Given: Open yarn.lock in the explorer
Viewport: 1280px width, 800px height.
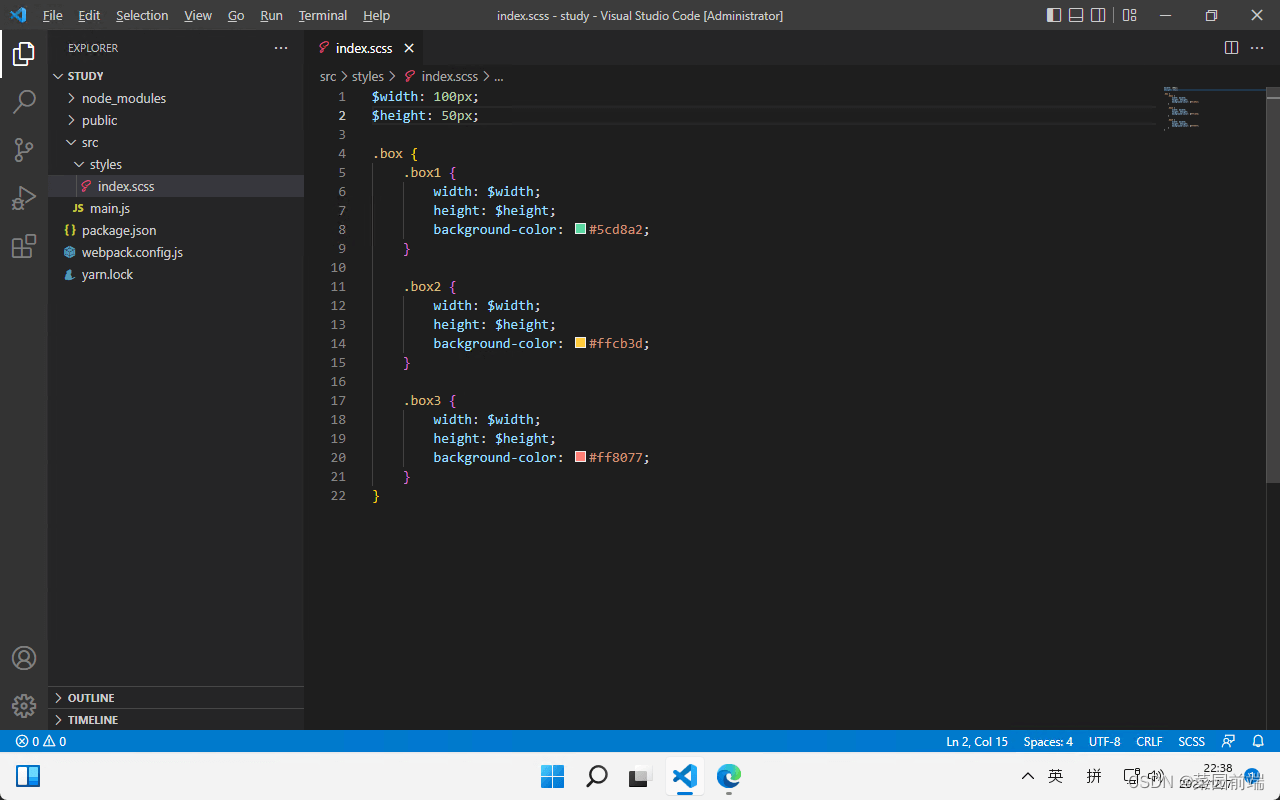Looking at the screenshot, I should click(x=176, y=274).
